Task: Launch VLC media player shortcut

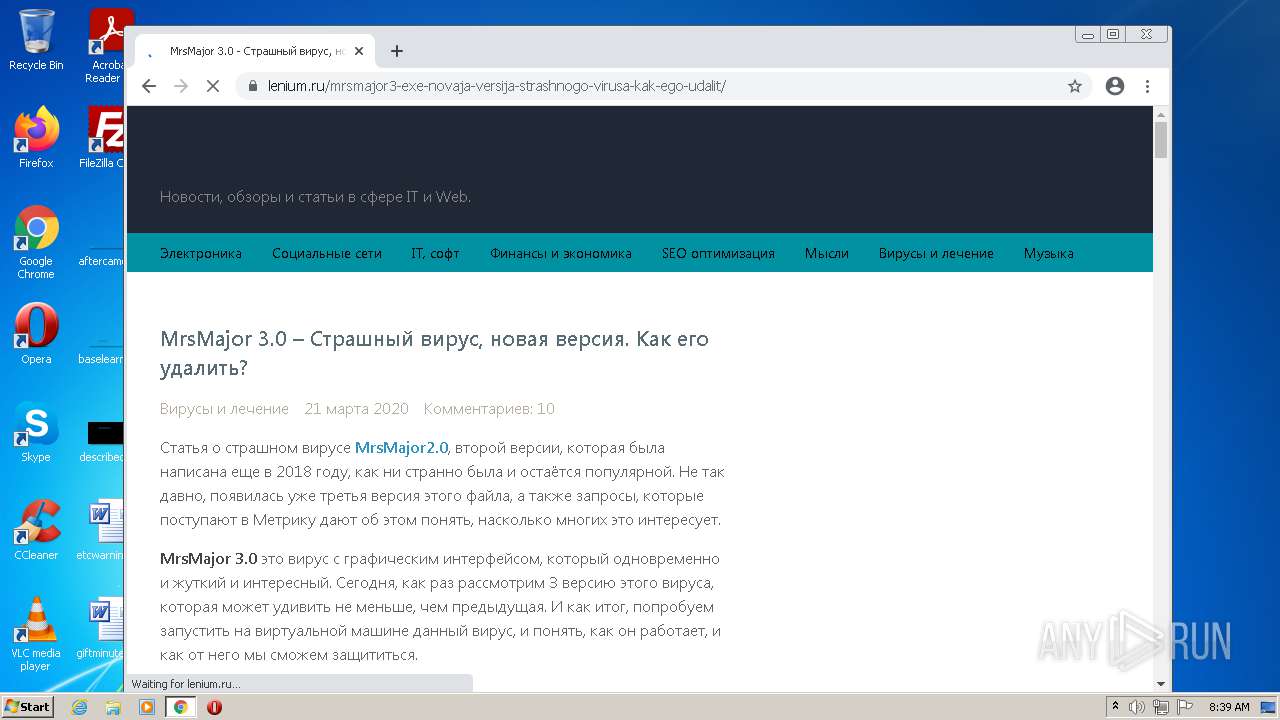Action: (36, 634)
